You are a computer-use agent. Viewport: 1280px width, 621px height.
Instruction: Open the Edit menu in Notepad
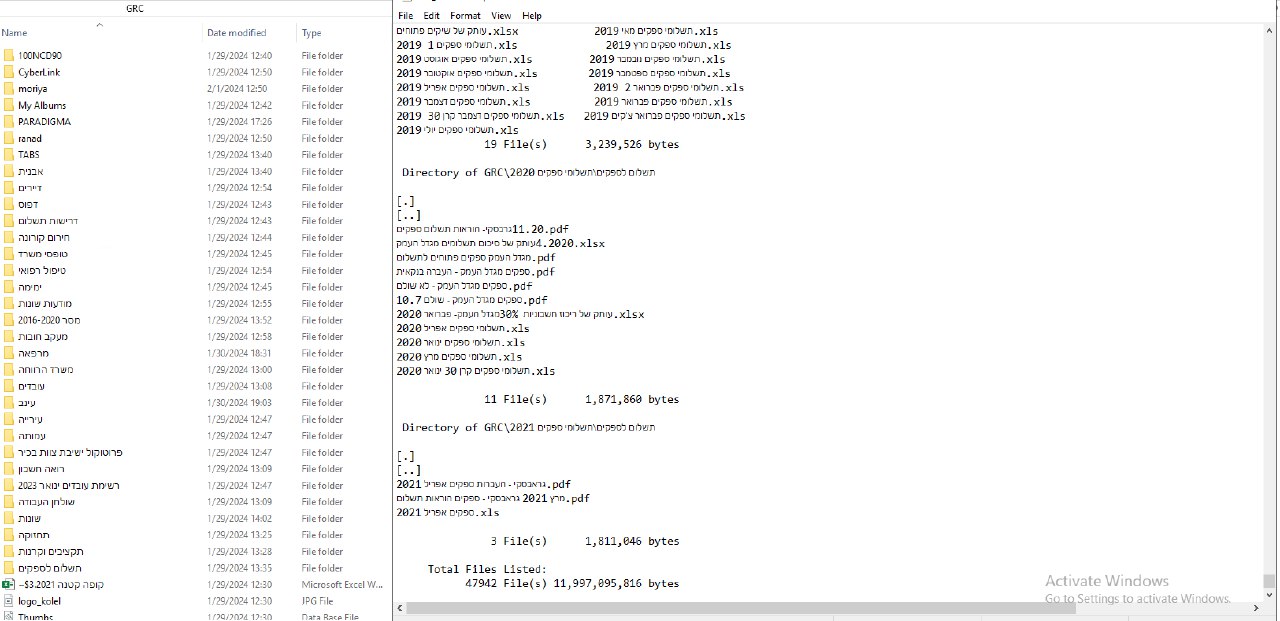(431, 16)
